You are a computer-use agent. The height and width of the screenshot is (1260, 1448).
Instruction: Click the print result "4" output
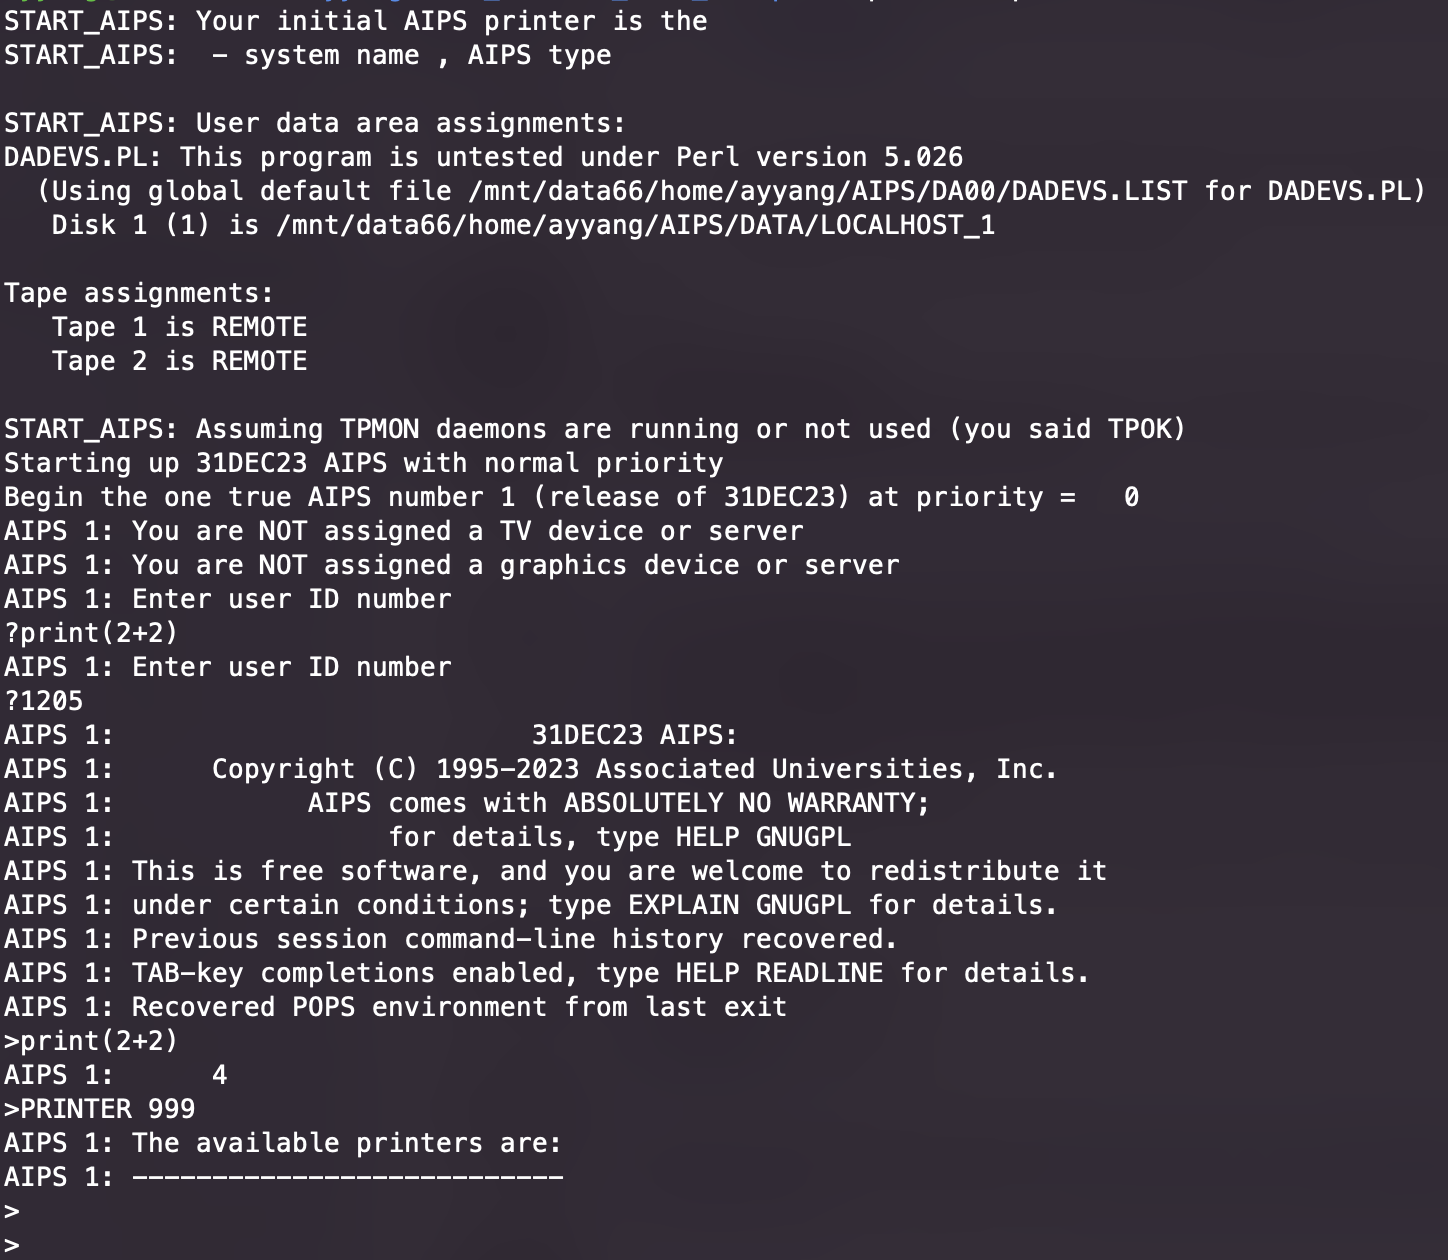tap(219, 1075)
